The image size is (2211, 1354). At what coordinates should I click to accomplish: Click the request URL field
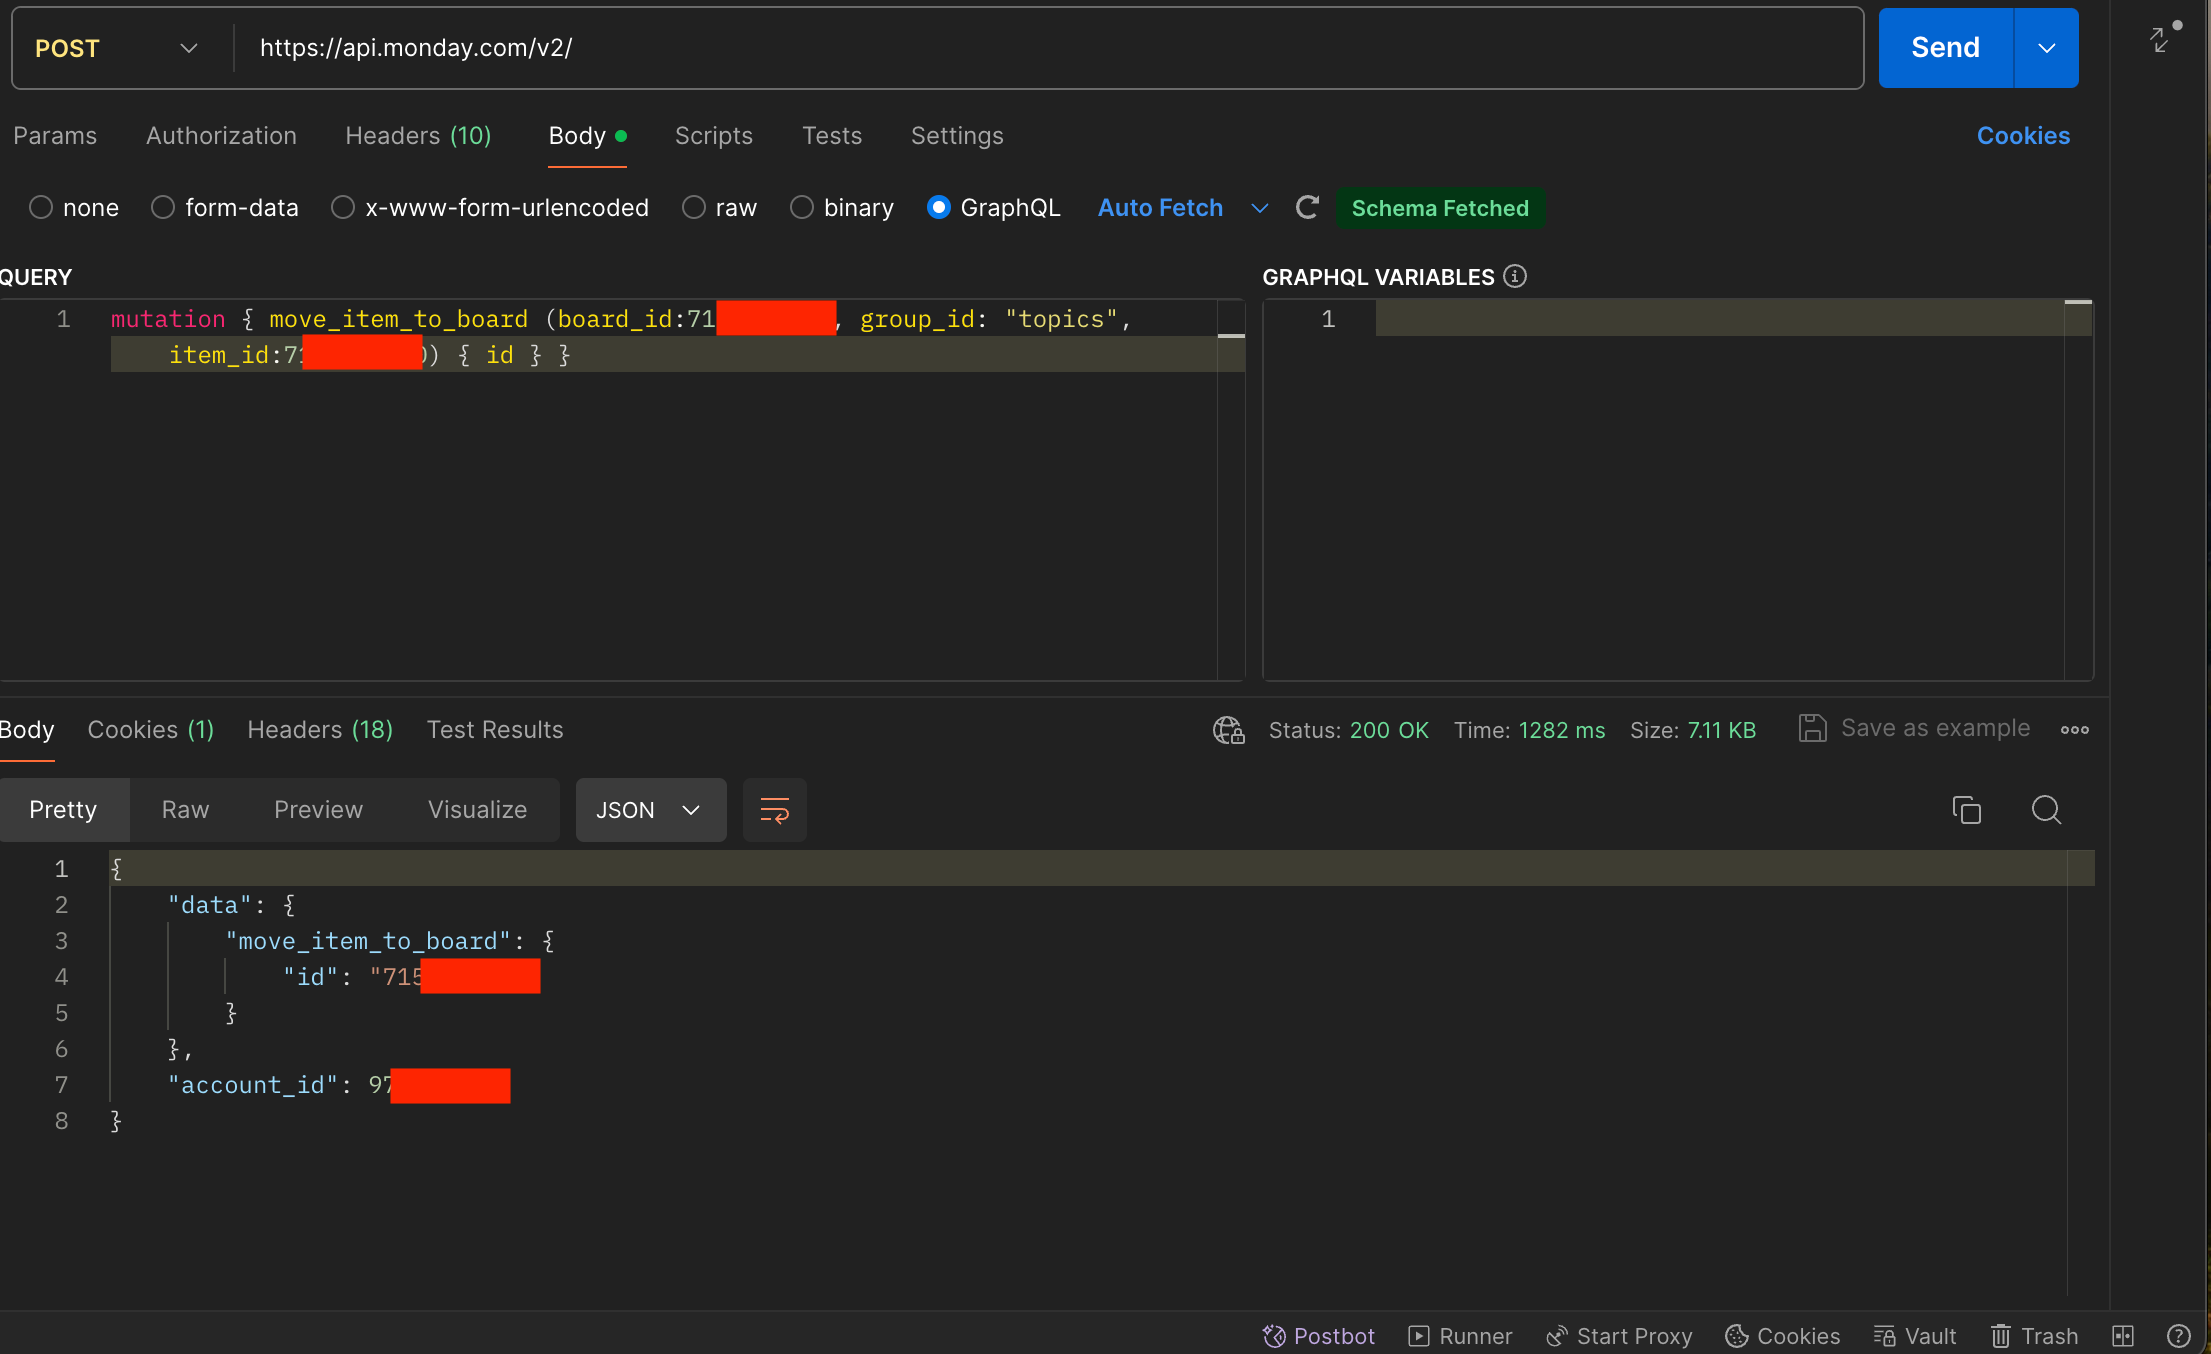coord(1050,48)
